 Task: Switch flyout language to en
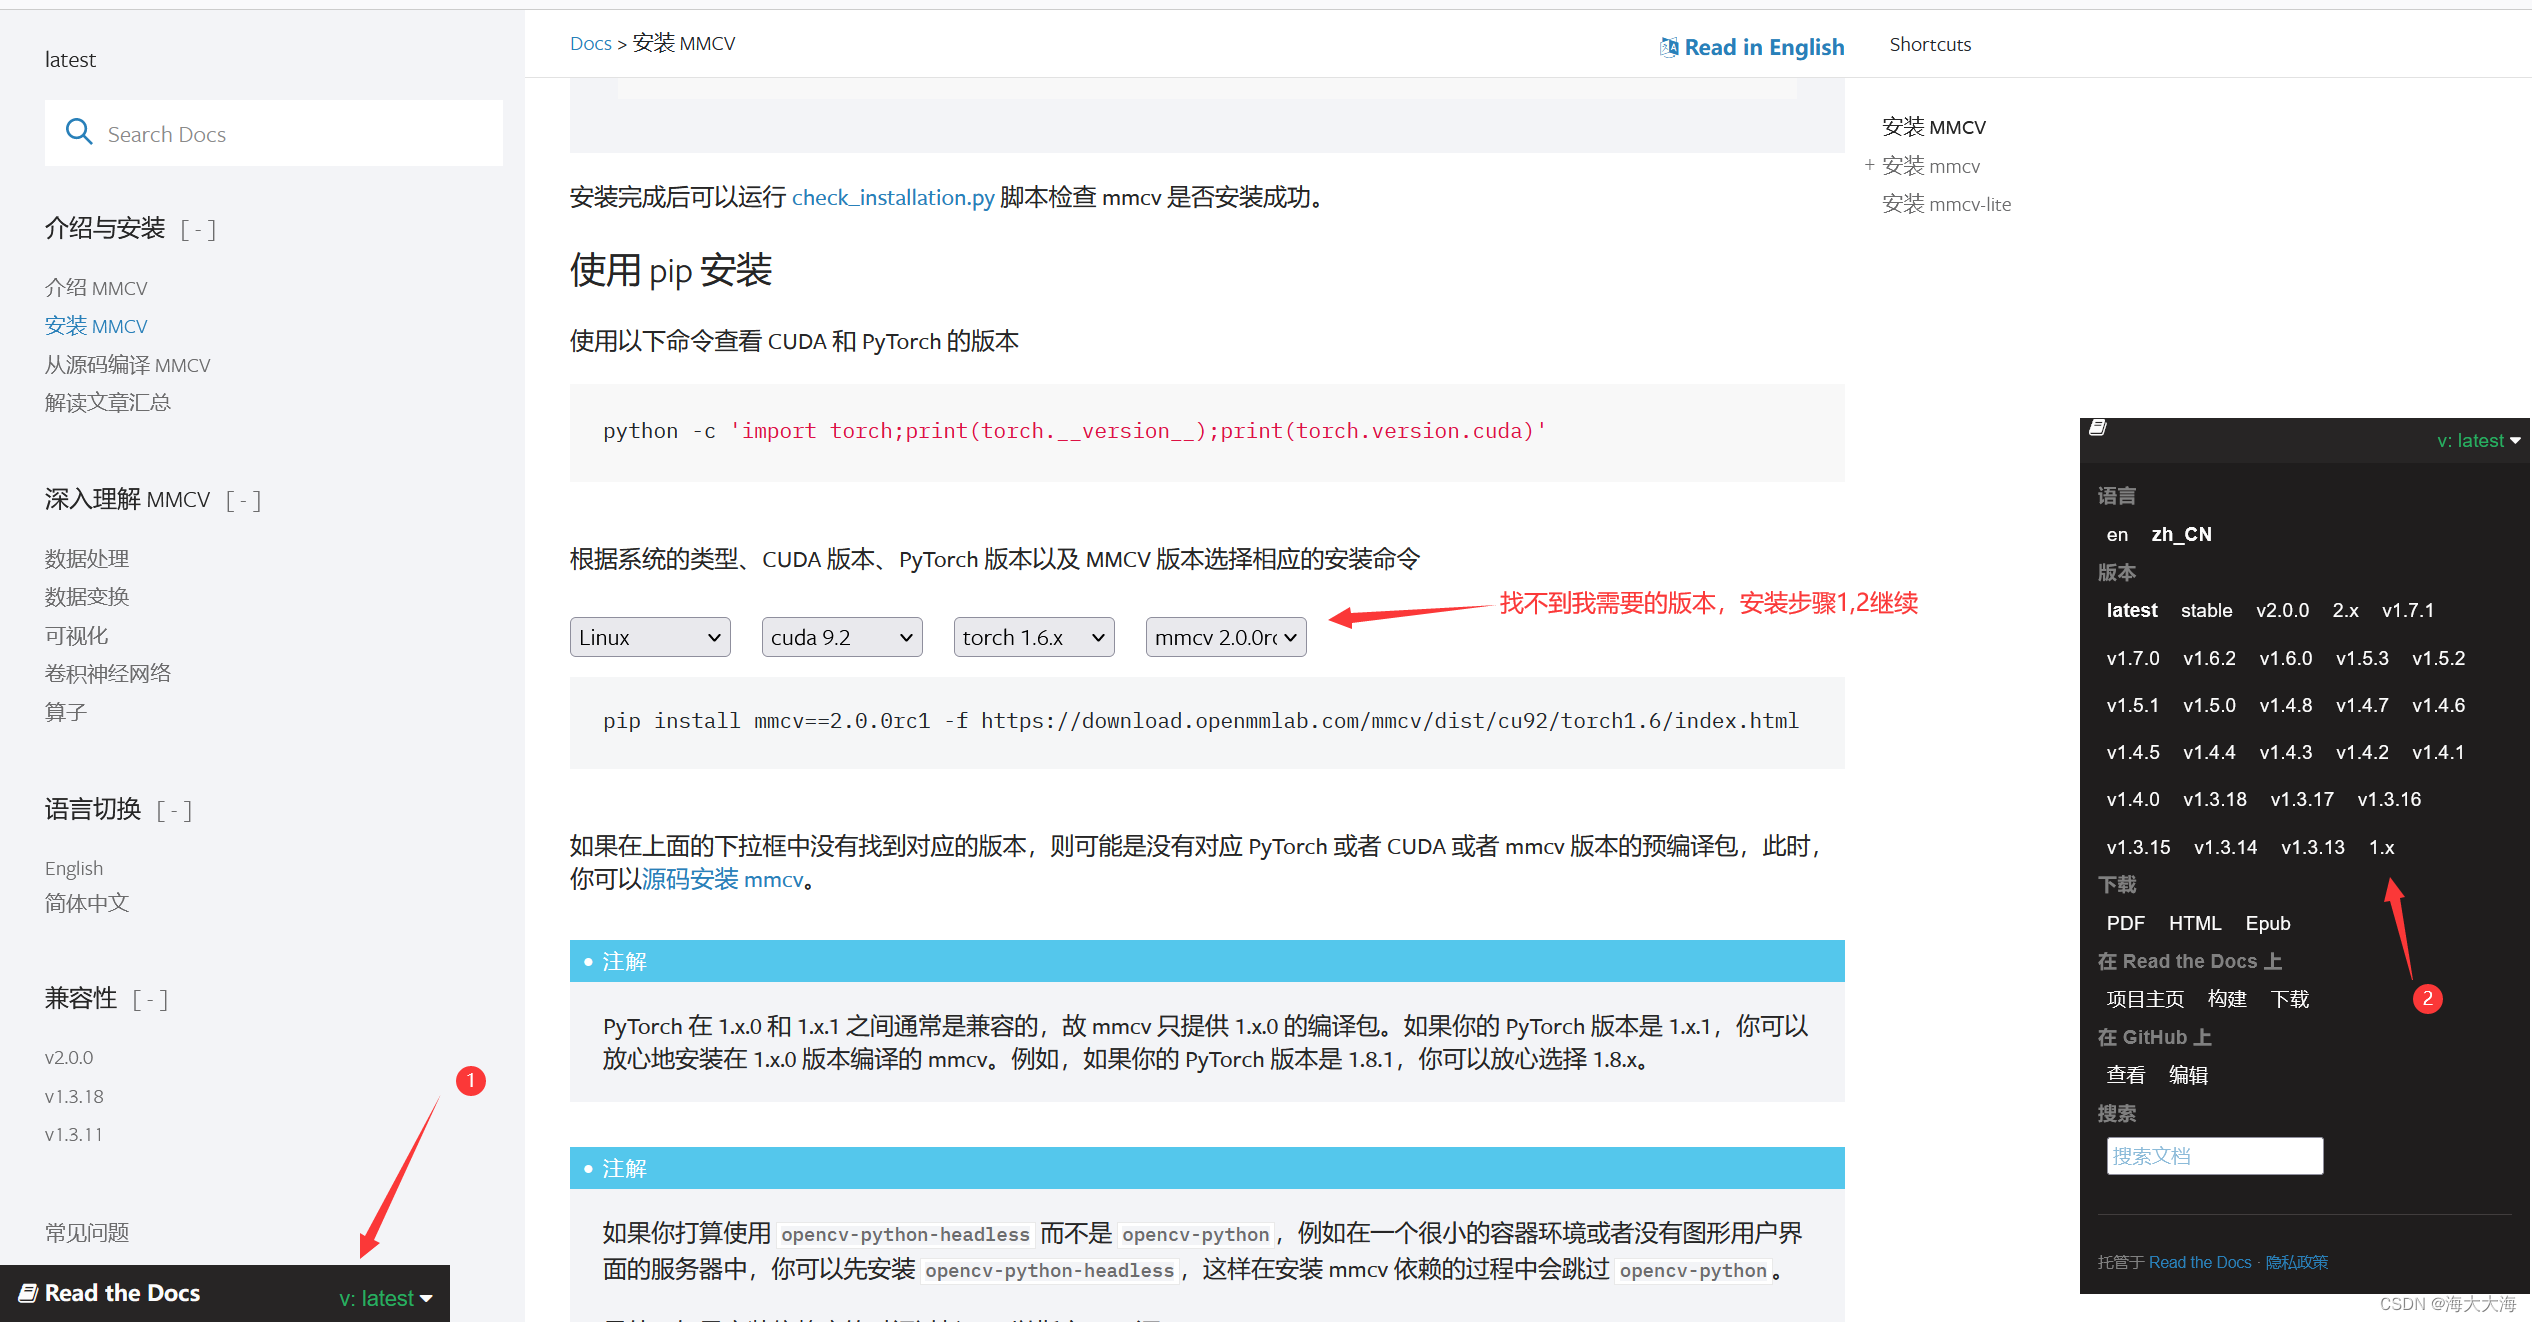coord(2117,534)
